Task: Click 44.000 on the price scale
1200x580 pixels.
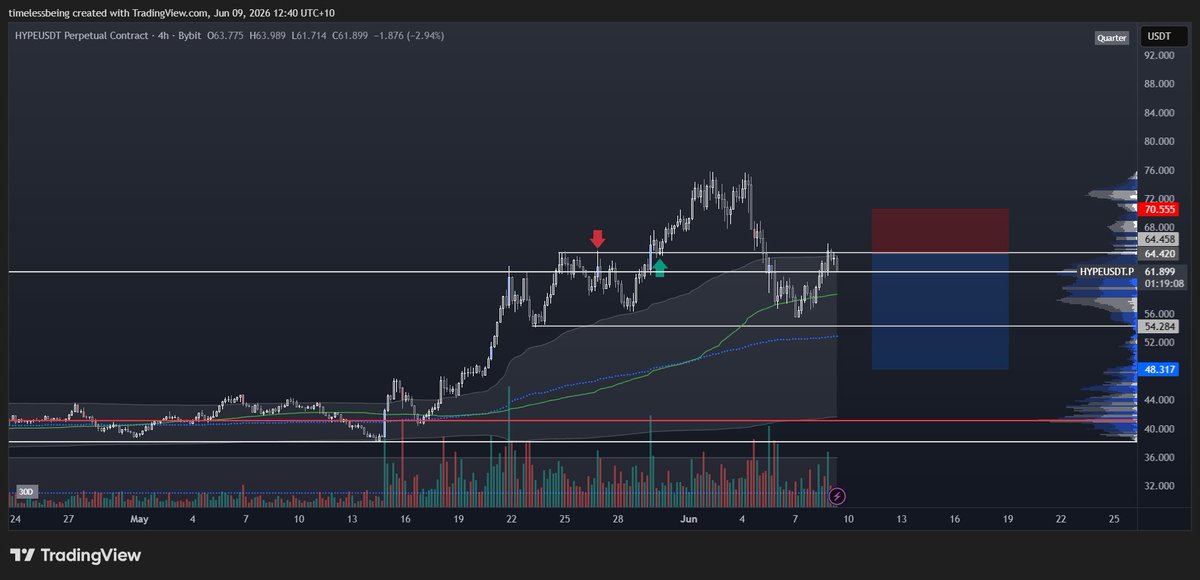Action: click(1159, 400)
